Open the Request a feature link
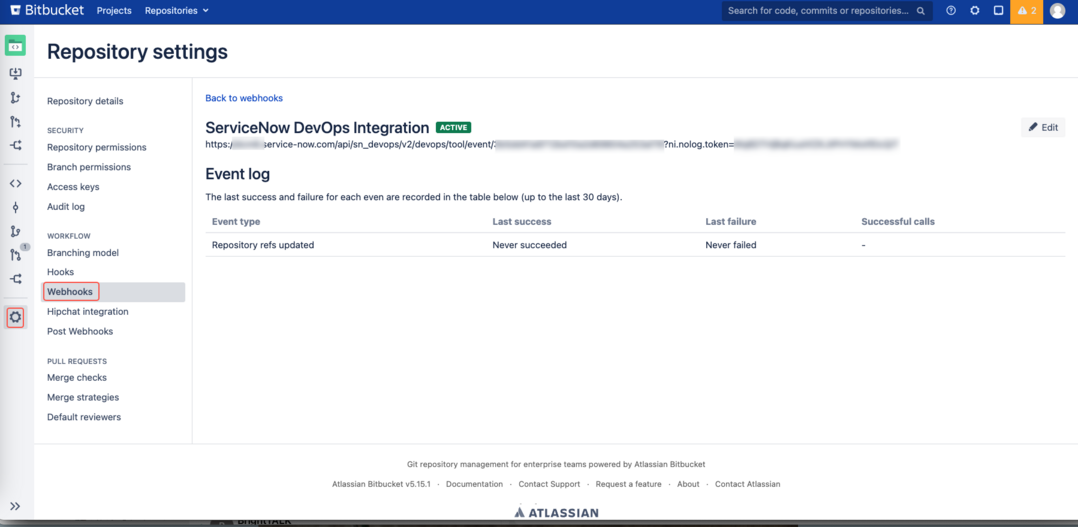Image resolution: width=1078 pixels, height=527 pixels. 628,484
